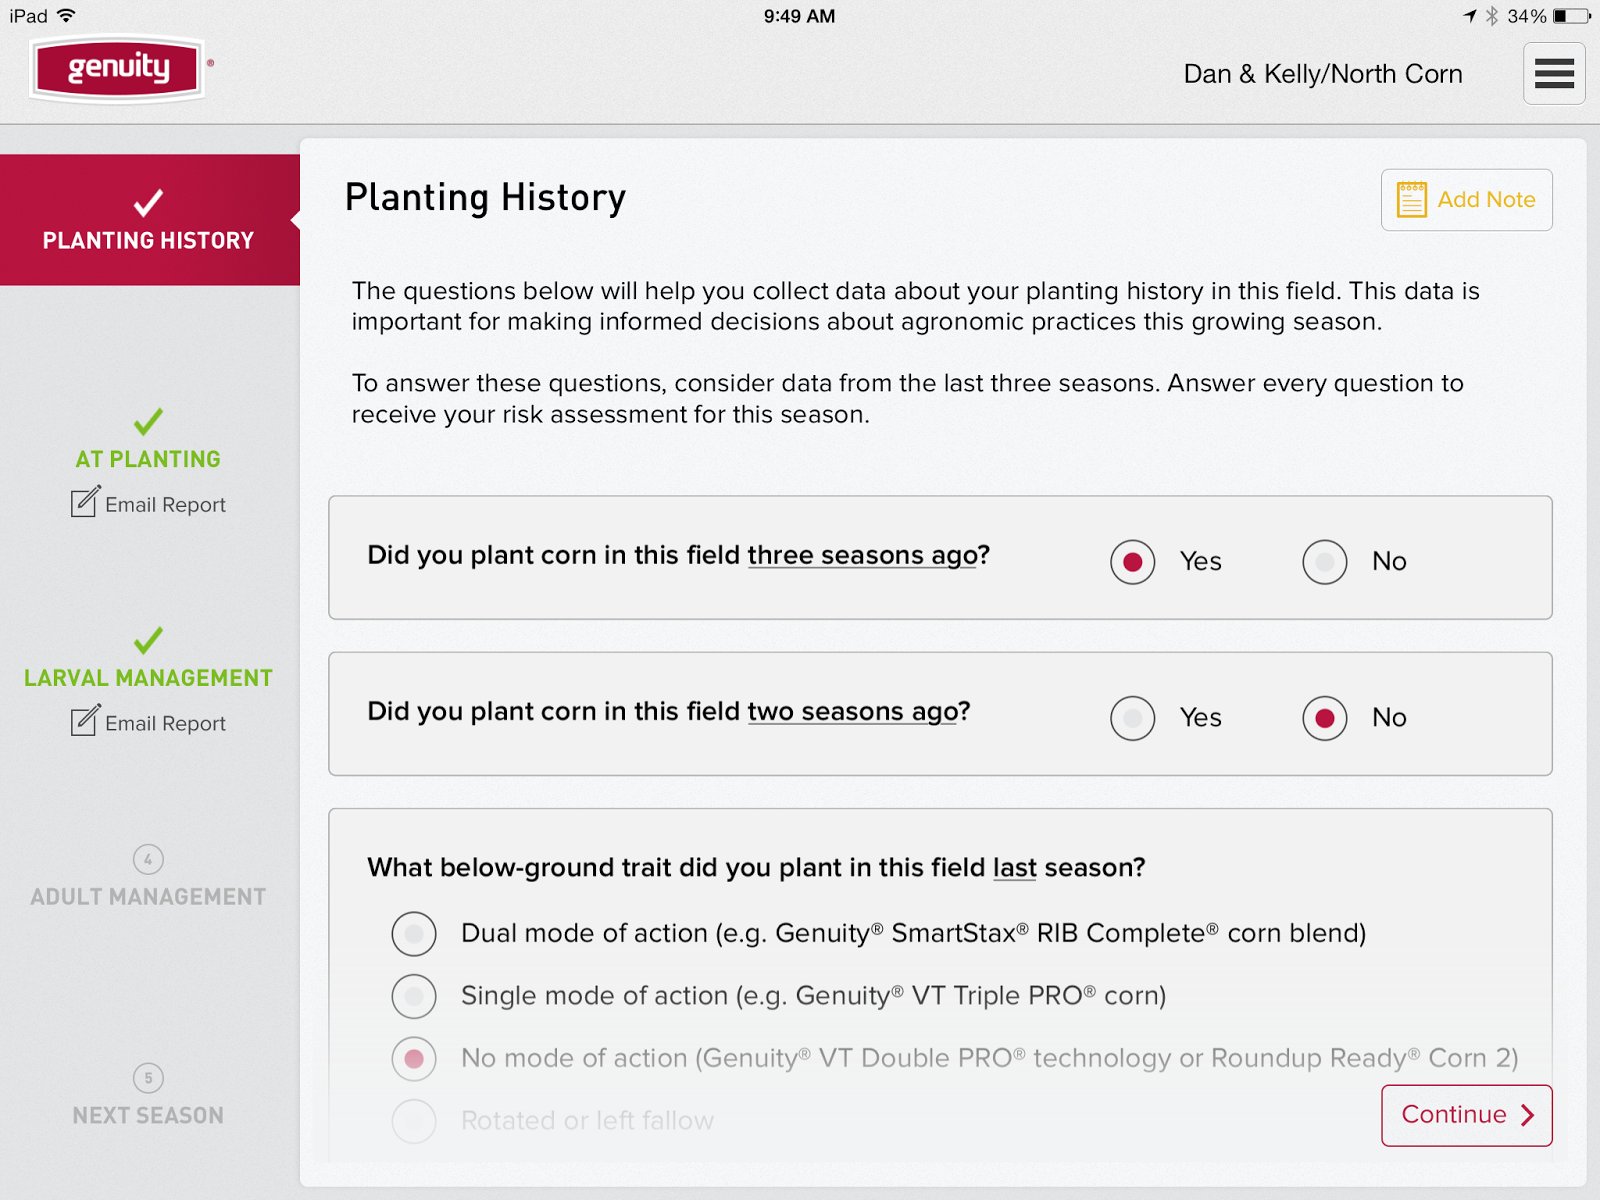Screen dimensions: 1600x1200
Task: Click the step 4 circle icon
Action: pos(148,859)
